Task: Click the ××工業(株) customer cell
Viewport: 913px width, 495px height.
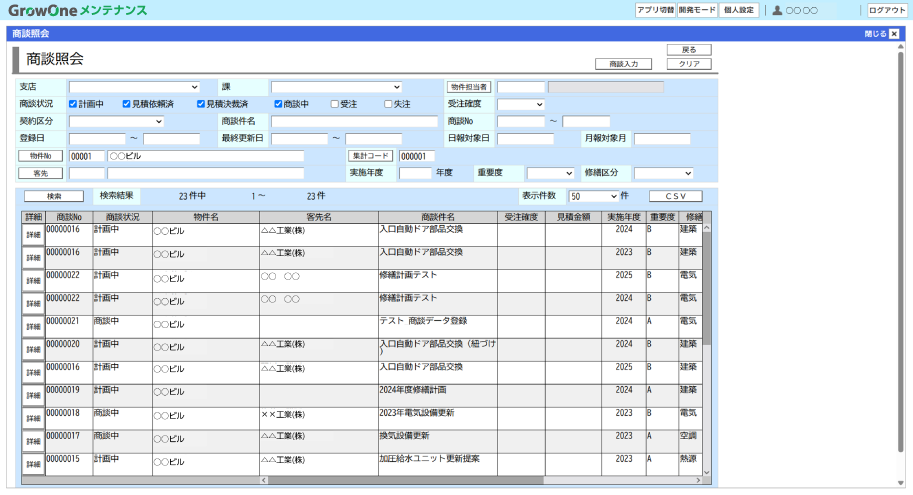Action: [x=319, y=419]
